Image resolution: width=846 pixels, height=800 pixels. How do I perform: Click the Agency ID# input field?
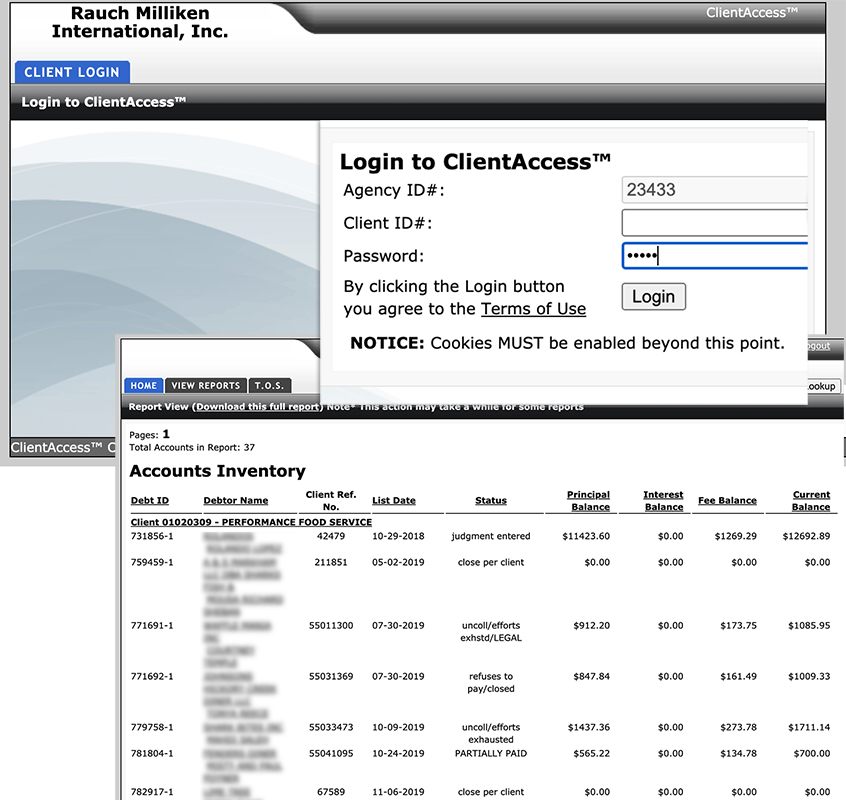coord(714,190)
